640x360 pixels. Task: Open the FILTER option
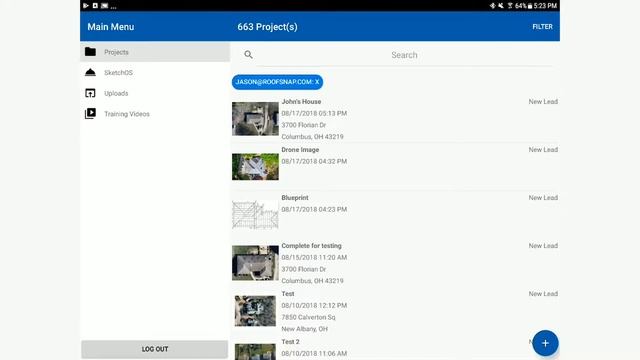(542, 27)
